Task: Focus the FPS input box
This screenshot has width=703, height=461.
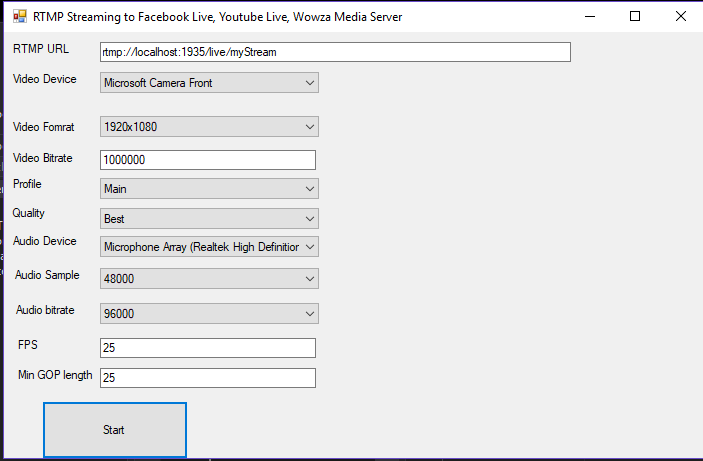Action: coord(208,348)
